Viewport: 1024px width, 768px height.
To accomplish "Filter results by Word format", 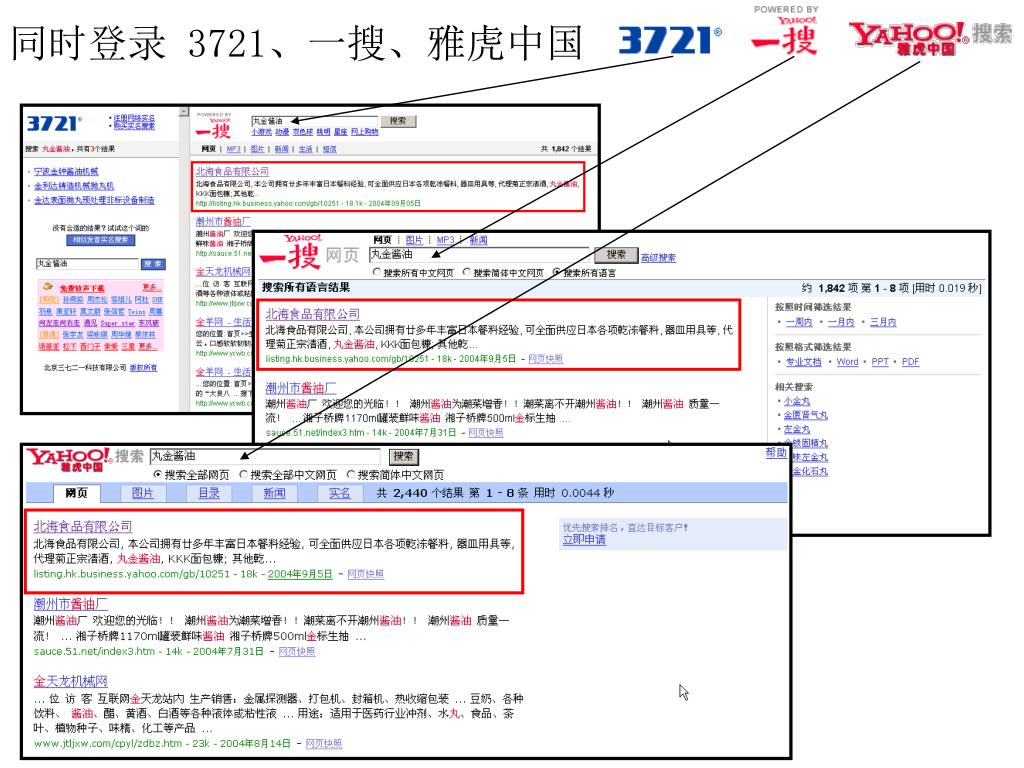I will [x=848, y=362].
